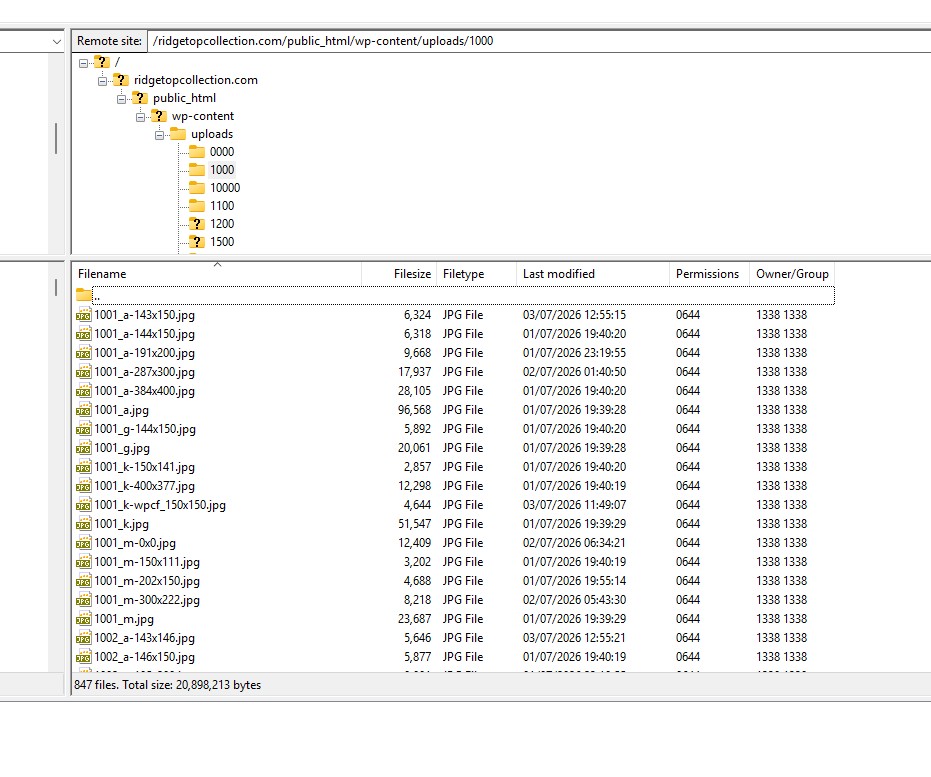Select the 0000 folder icon in tree

(197, 152)
